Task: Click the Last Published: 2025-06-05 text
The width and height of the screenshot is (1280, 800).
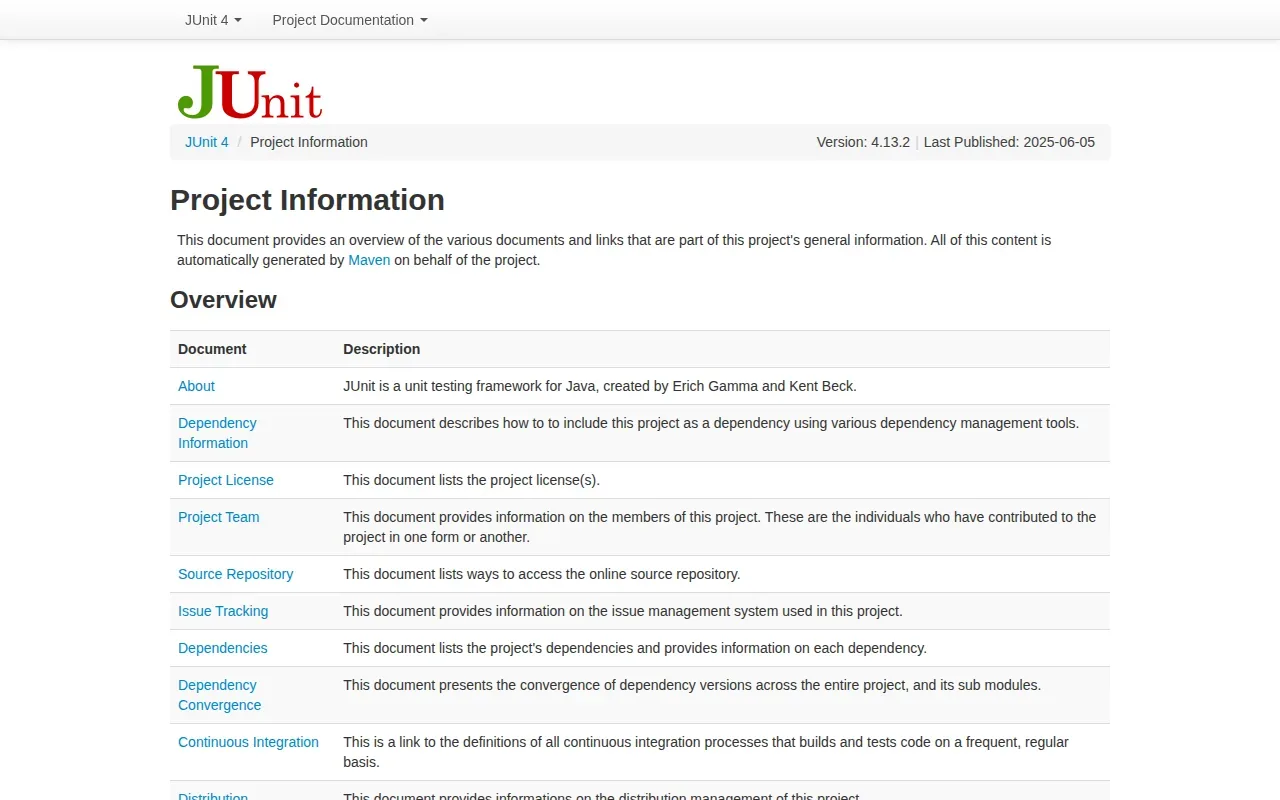Action: (x=1009, y=142)
